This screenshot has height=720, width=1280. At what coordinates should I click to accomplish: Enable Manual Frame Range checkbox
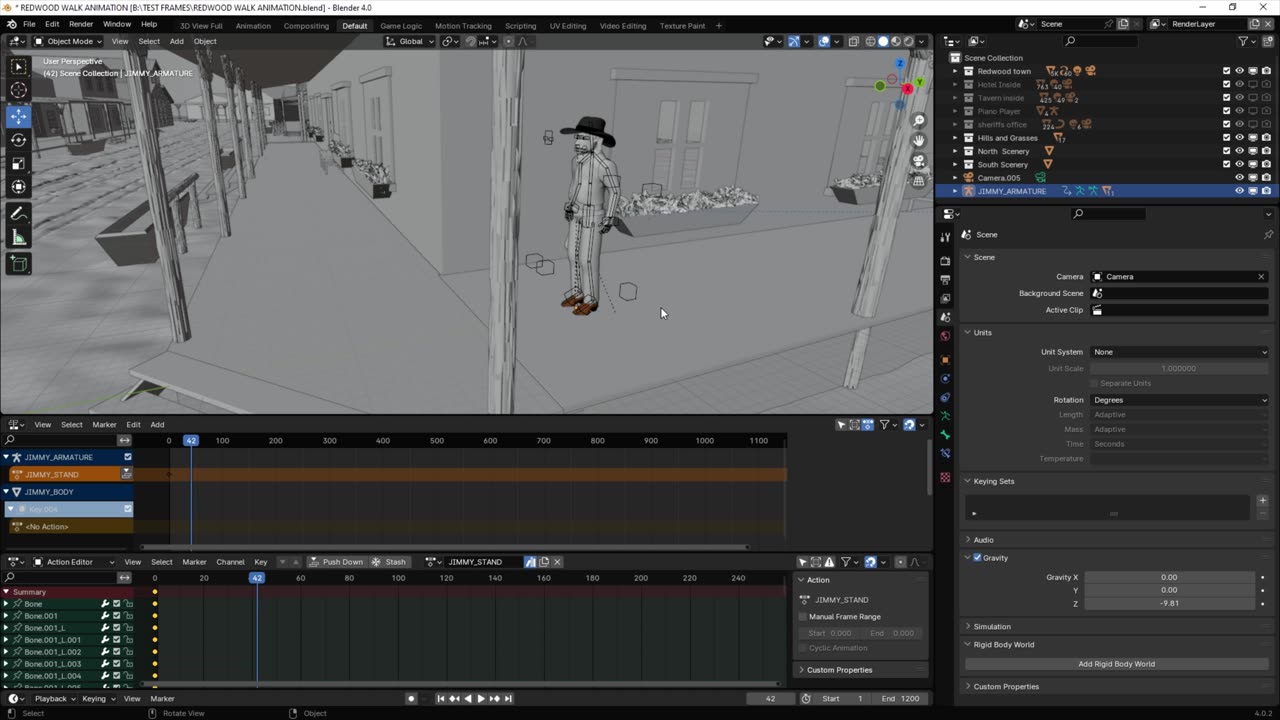[802, 617]
